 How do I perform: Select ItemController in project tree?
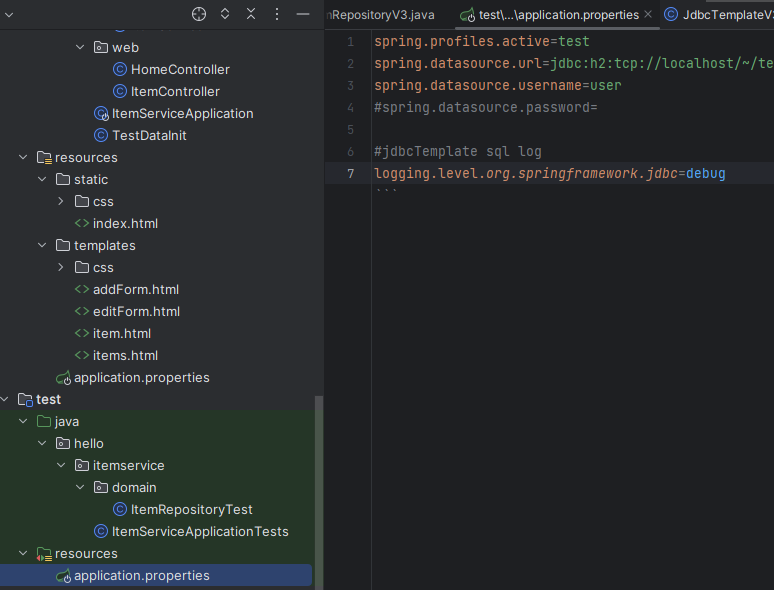pos(175,91)
